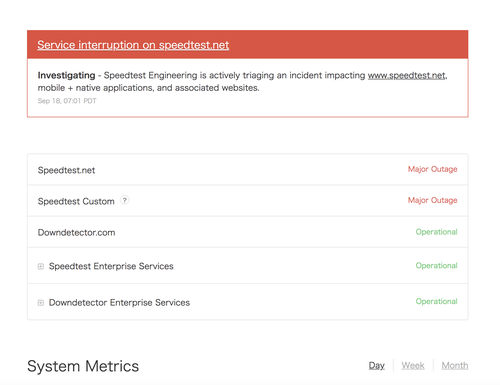The width and height of the screenshot is (500, 385).
Task: Open the Service interruption on speedtest.net incident
Action: 133,45
